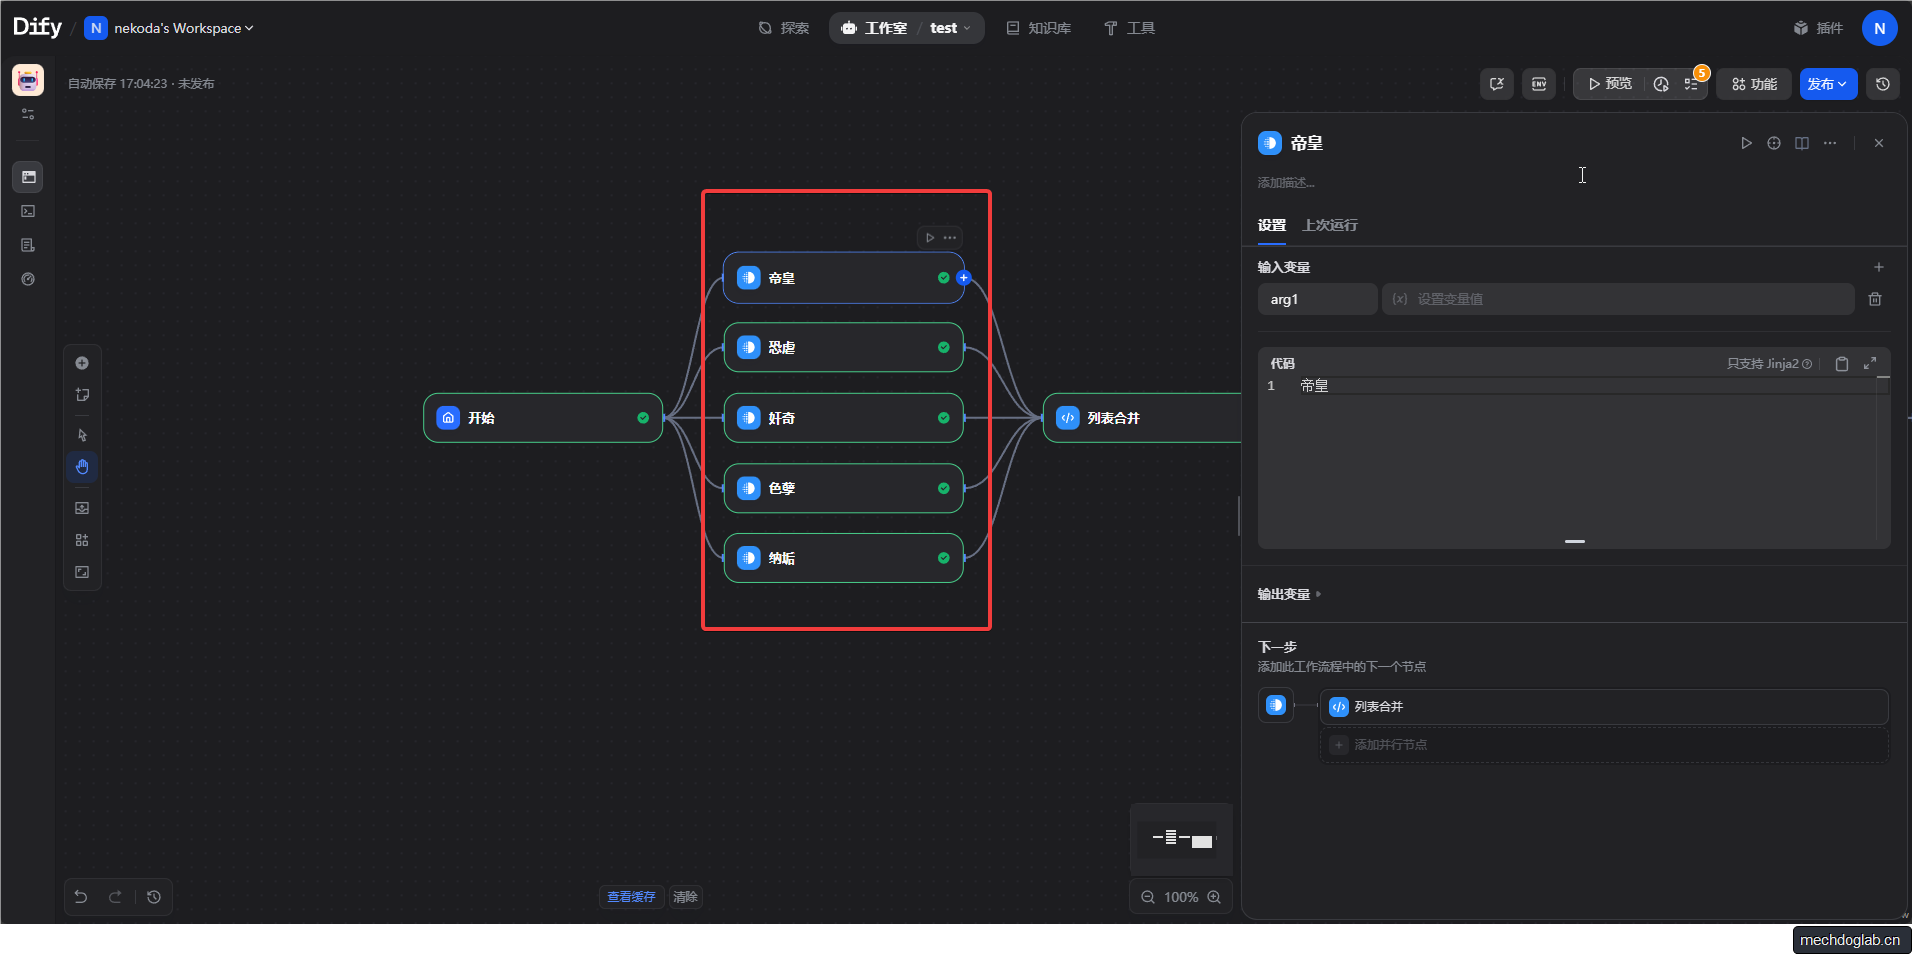Expand the code editor to fullscreen
The image size is (1912, 954).
click(1870, 364)
